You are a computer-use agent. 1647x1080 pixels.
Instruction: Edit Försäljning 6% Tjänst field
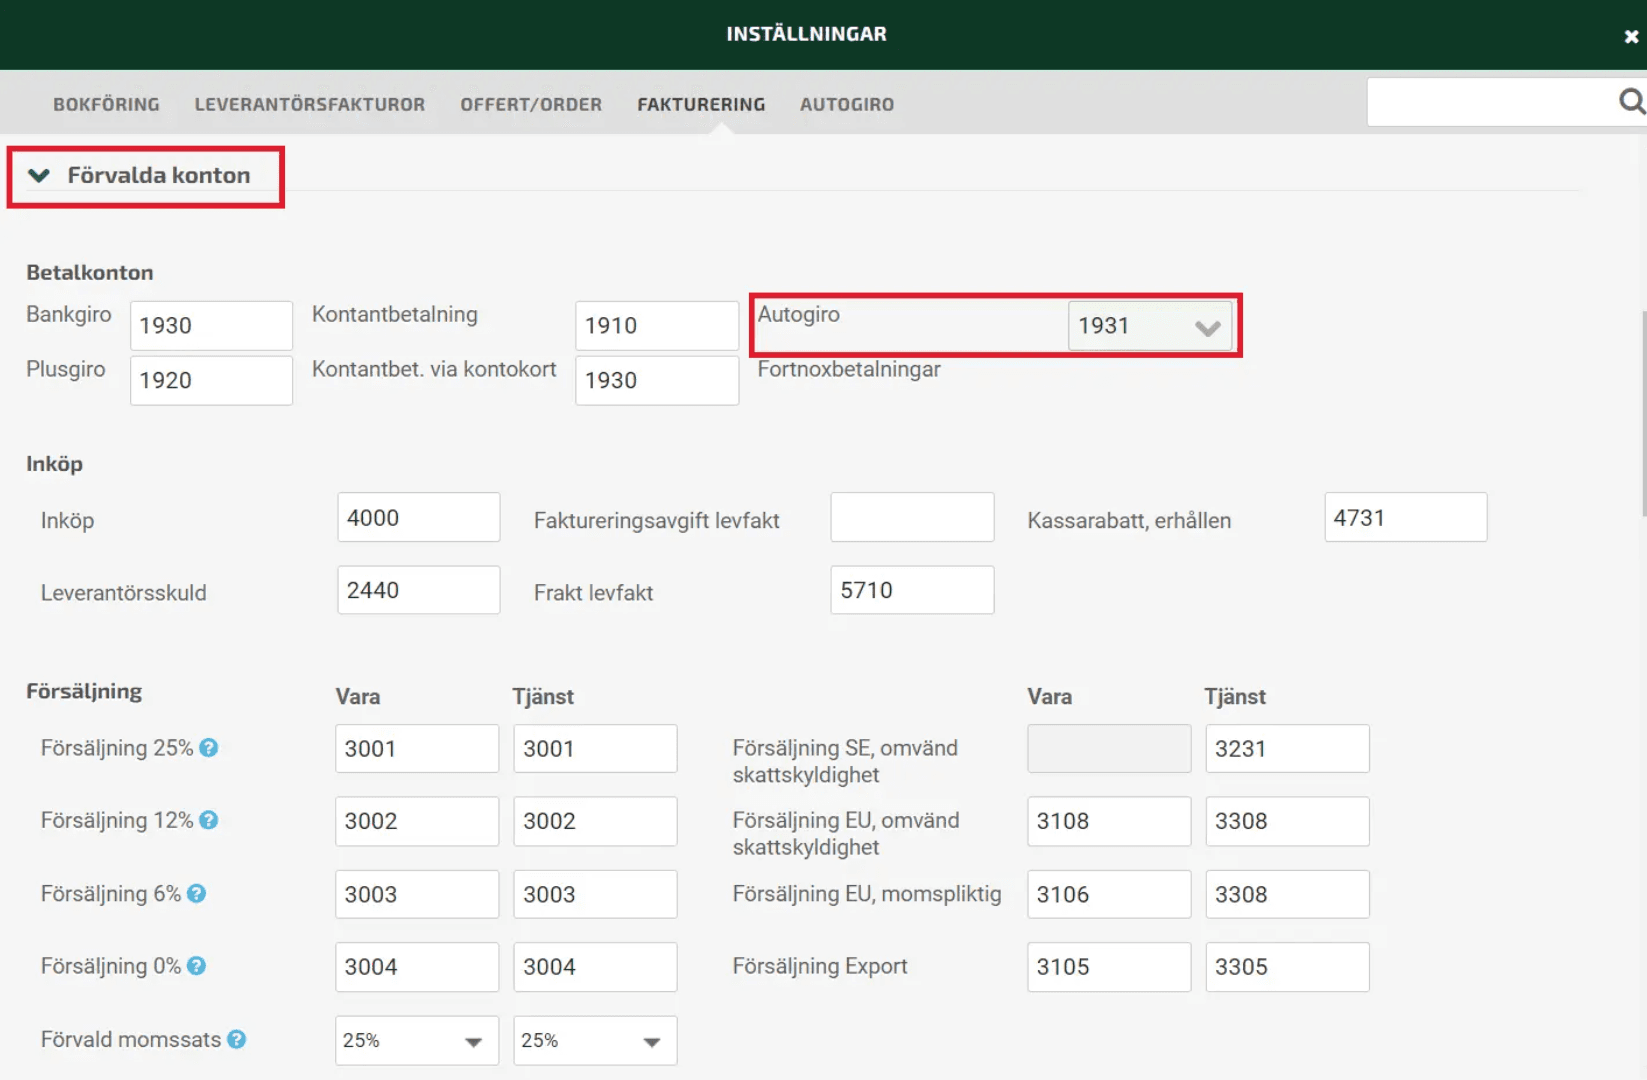595,894
